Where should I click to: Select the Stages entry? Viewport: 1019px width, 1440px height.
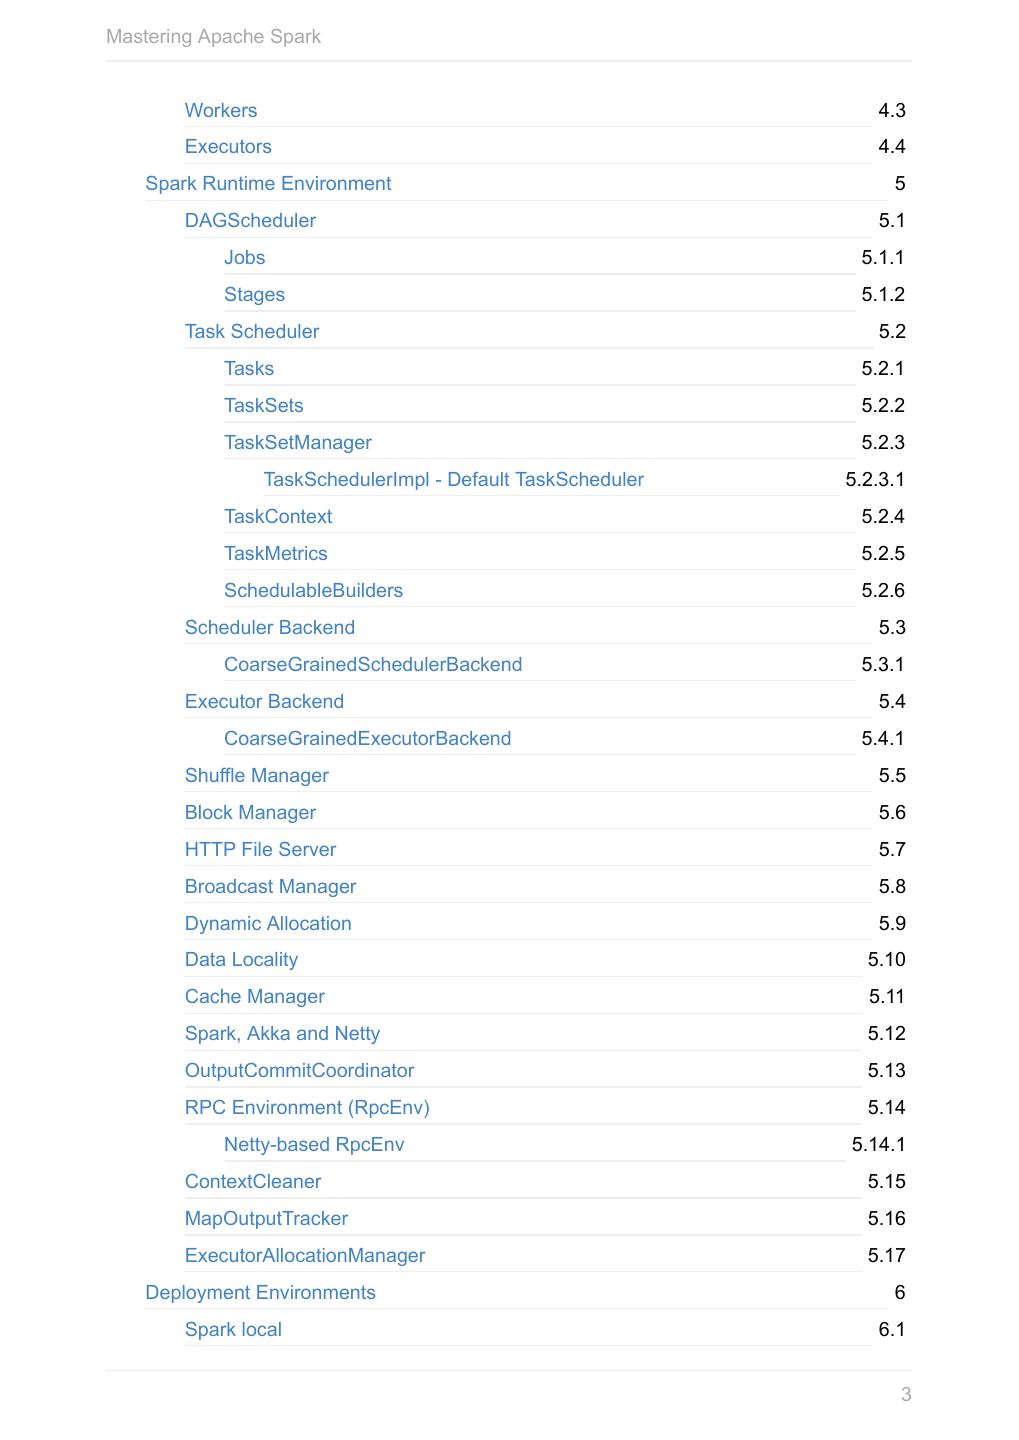254,295
